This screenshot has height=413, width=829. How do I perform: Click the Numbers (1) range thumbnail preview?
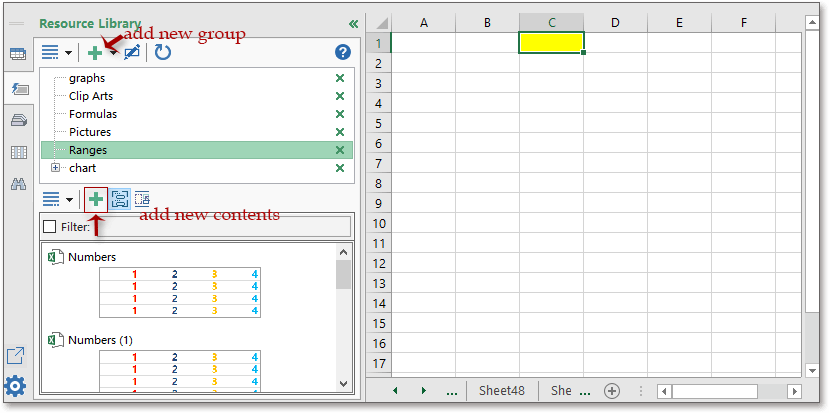pos(180,371)
